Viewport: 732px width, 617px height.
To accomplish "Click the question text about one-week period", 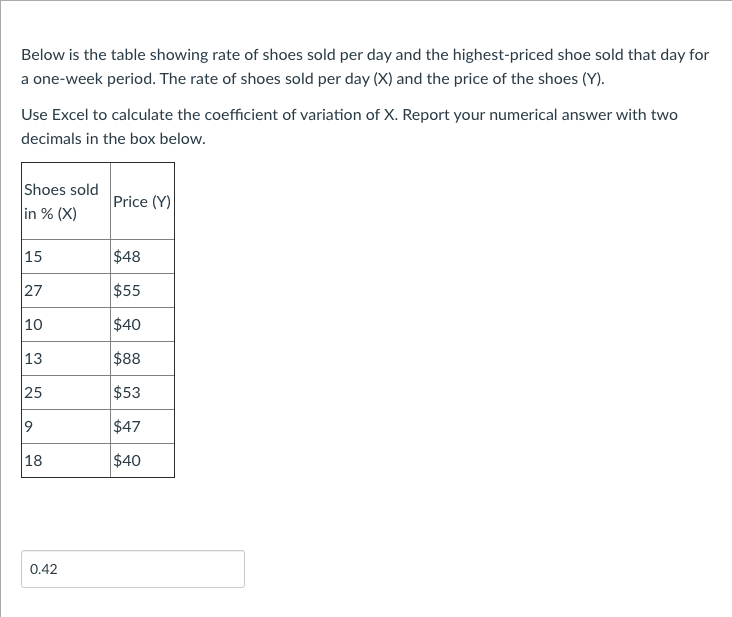I will (x=365, y=67).
